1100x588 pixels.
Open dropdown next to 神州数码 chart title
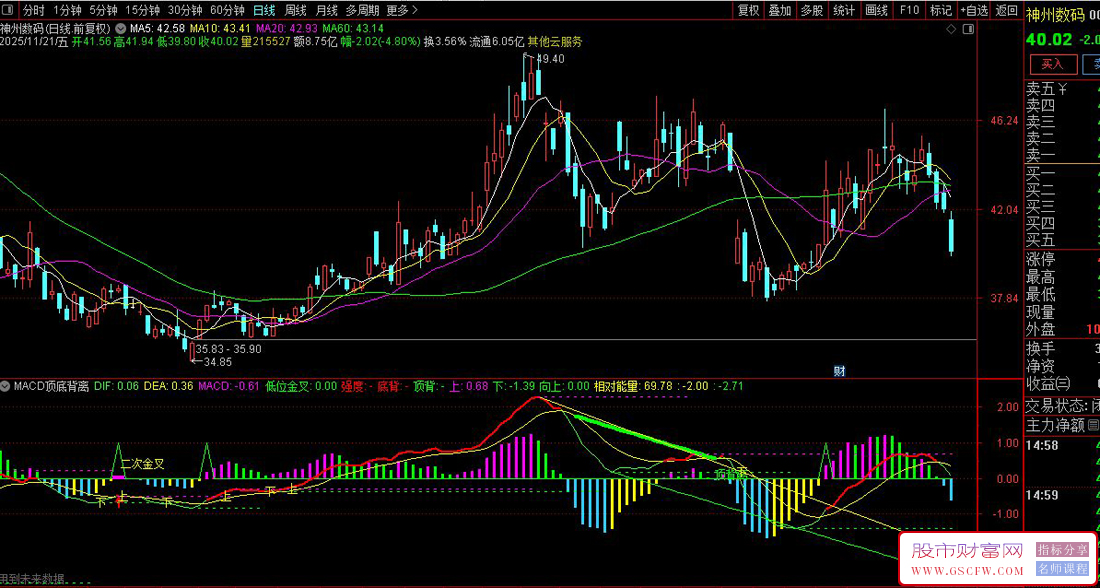coord(121,28)
